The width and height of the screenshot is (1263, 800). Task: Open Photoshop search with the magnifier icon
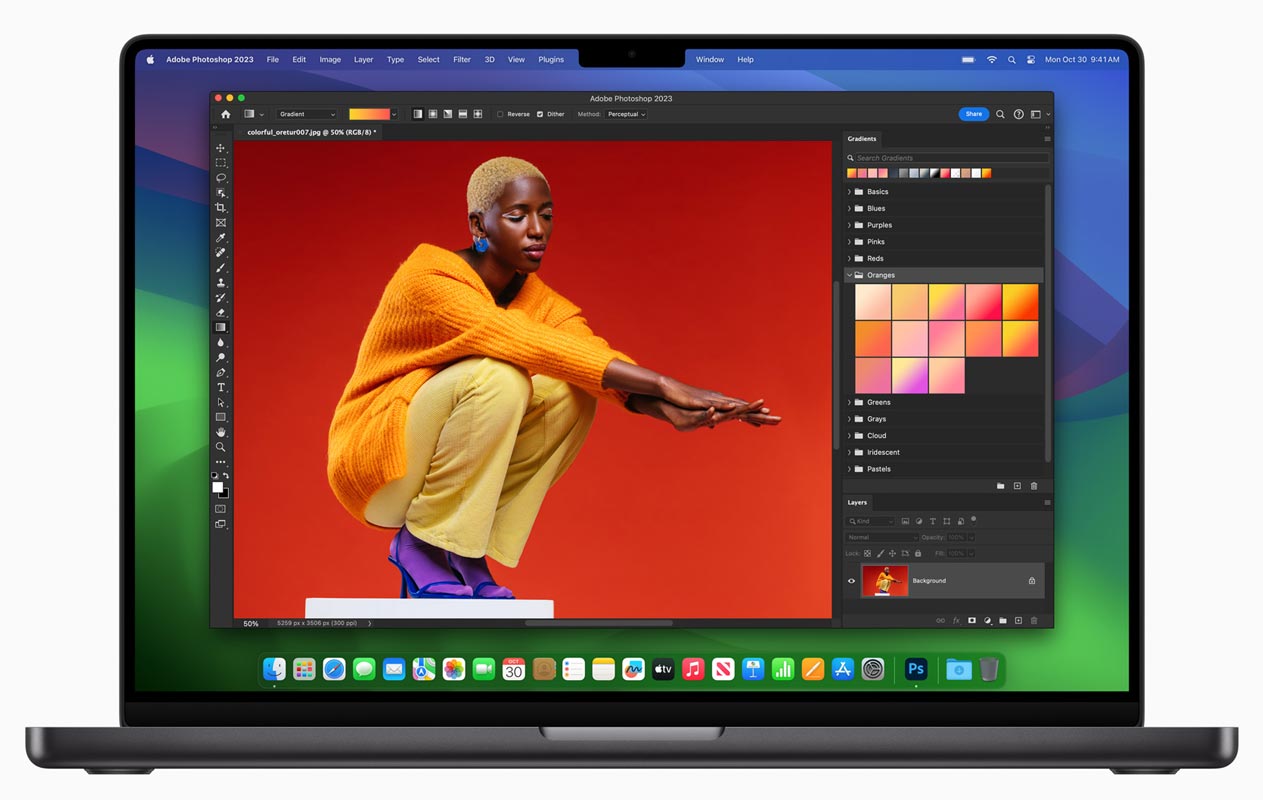coord(1000,114)
